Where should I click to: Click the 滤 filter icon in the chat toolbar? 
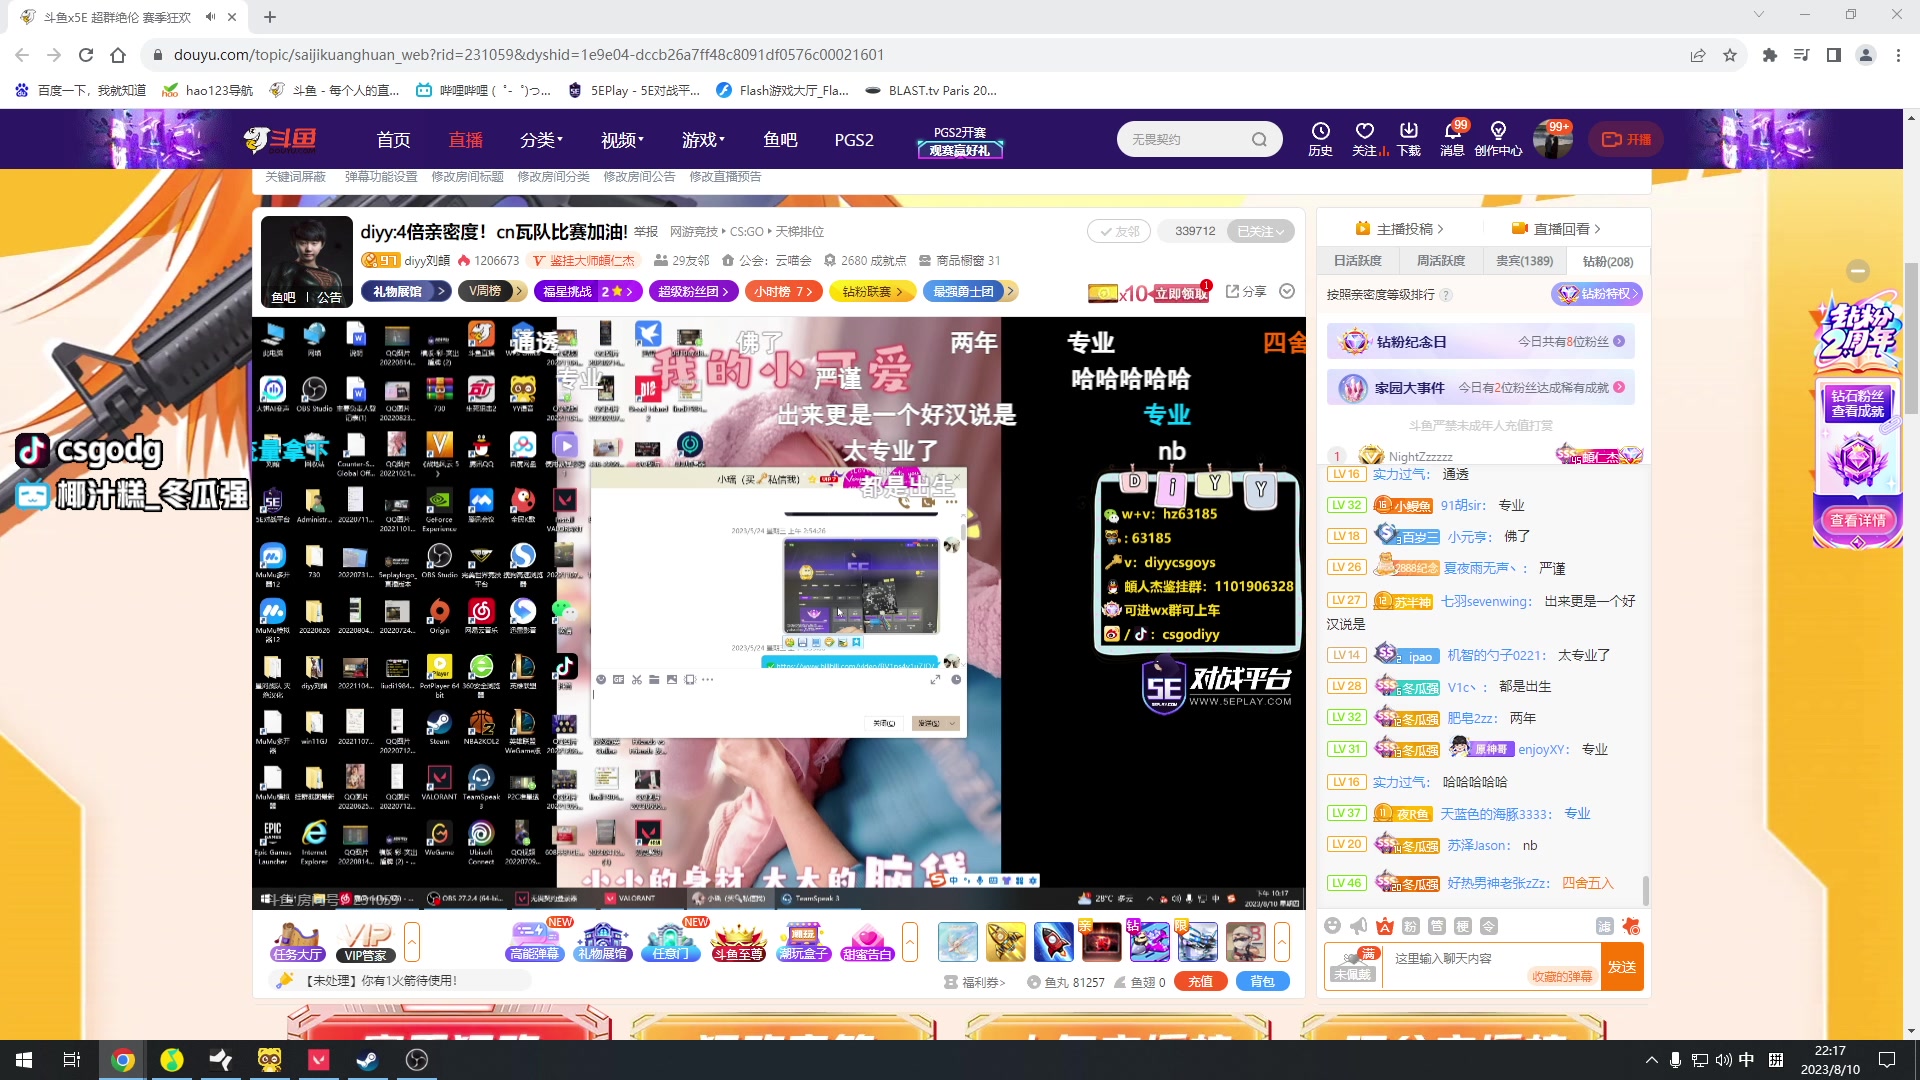1605,926
